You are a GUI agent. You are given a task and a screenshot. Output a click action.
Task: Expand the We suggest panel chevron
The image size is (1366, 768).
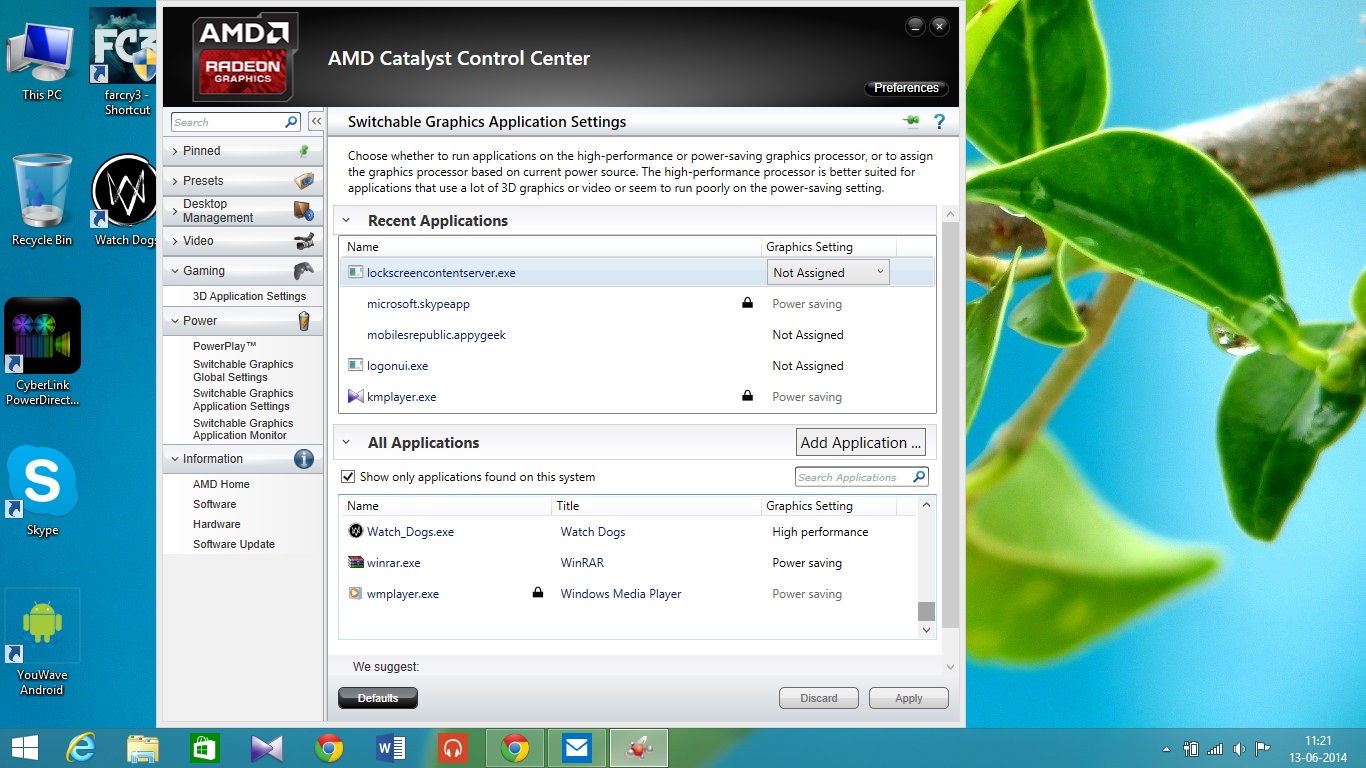click(x=949, y=667)
